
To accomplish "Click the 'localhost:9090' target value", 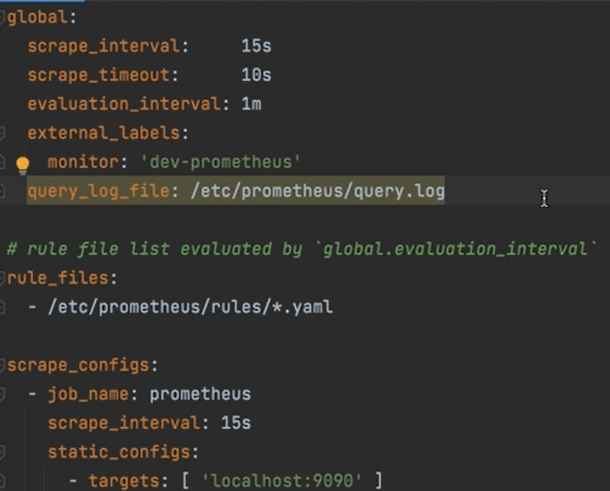I will click(282, 481).
